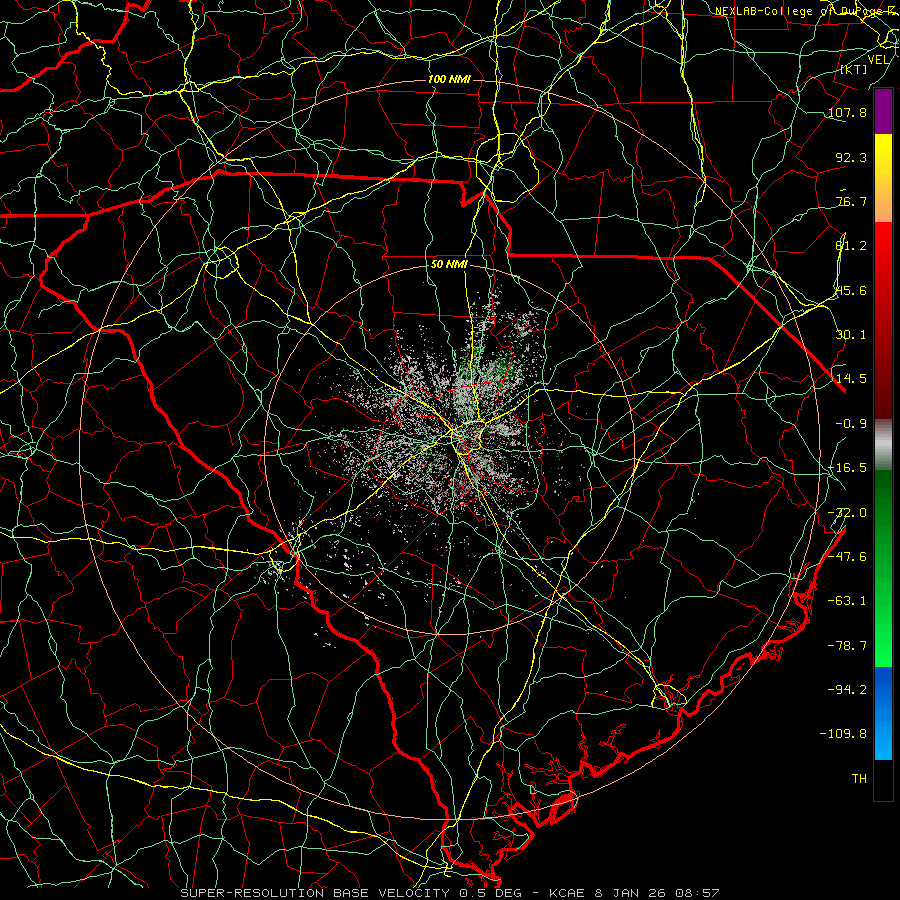Click the 30.1 value on the velocity scale

[851, 335]
